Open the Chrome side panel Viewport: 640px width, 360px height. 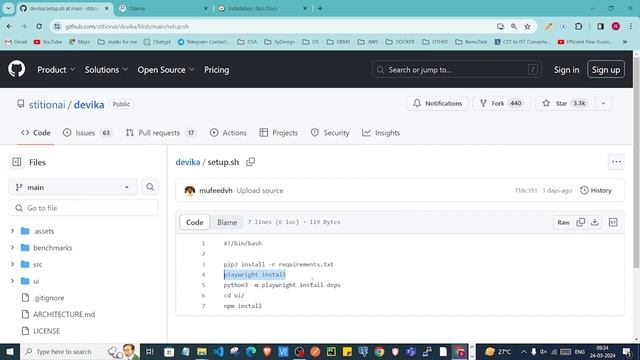click(x=600, y=26)
